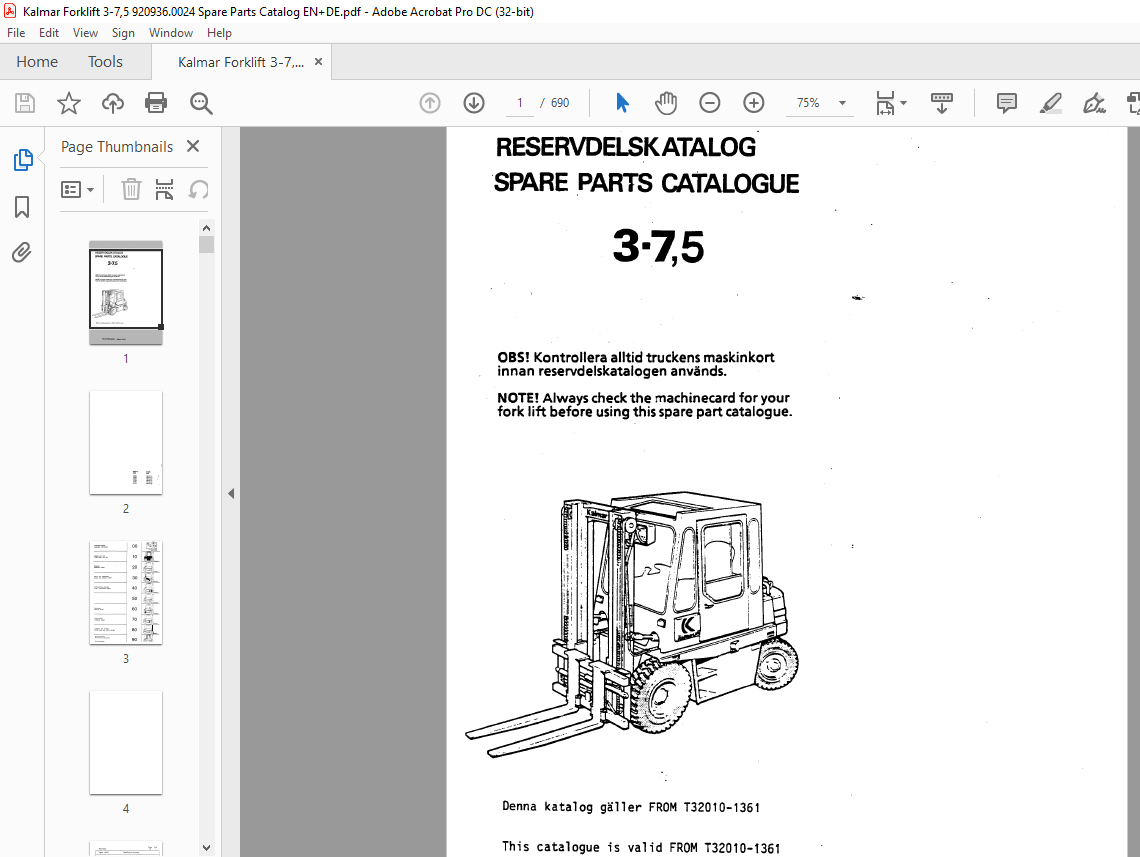Select the page 1 thumbnail
The image size is (1140, 857).
tap(126, 293)
